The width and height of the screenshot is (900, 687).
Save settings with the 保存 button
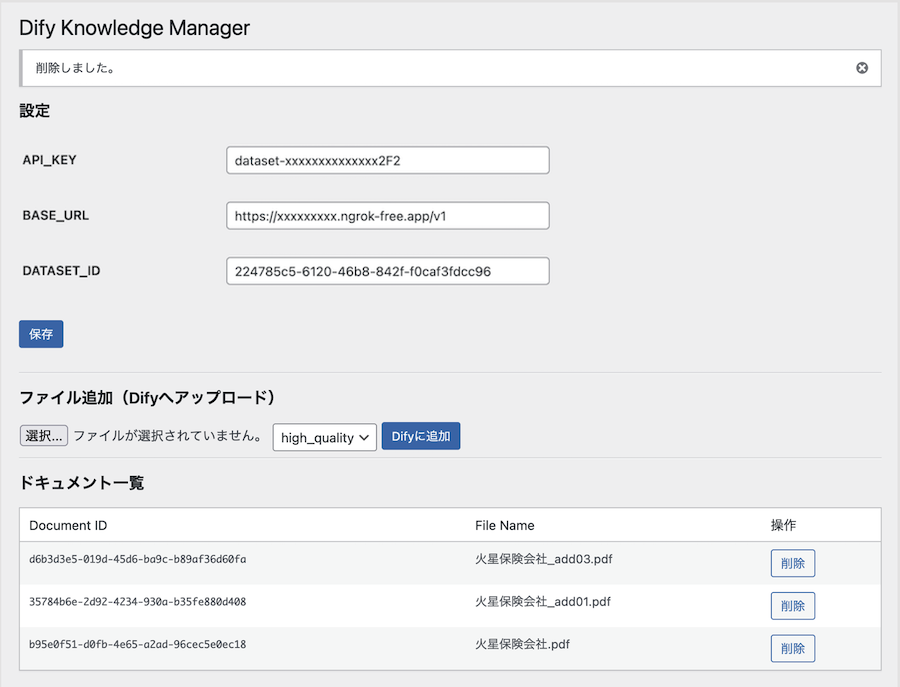(x=41, y=334)
